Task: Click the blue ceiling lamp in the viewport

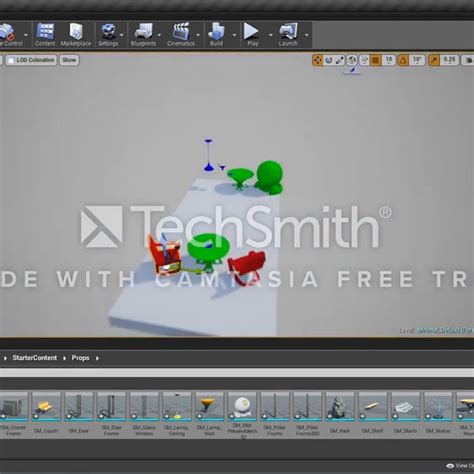Action: (208, 155)
